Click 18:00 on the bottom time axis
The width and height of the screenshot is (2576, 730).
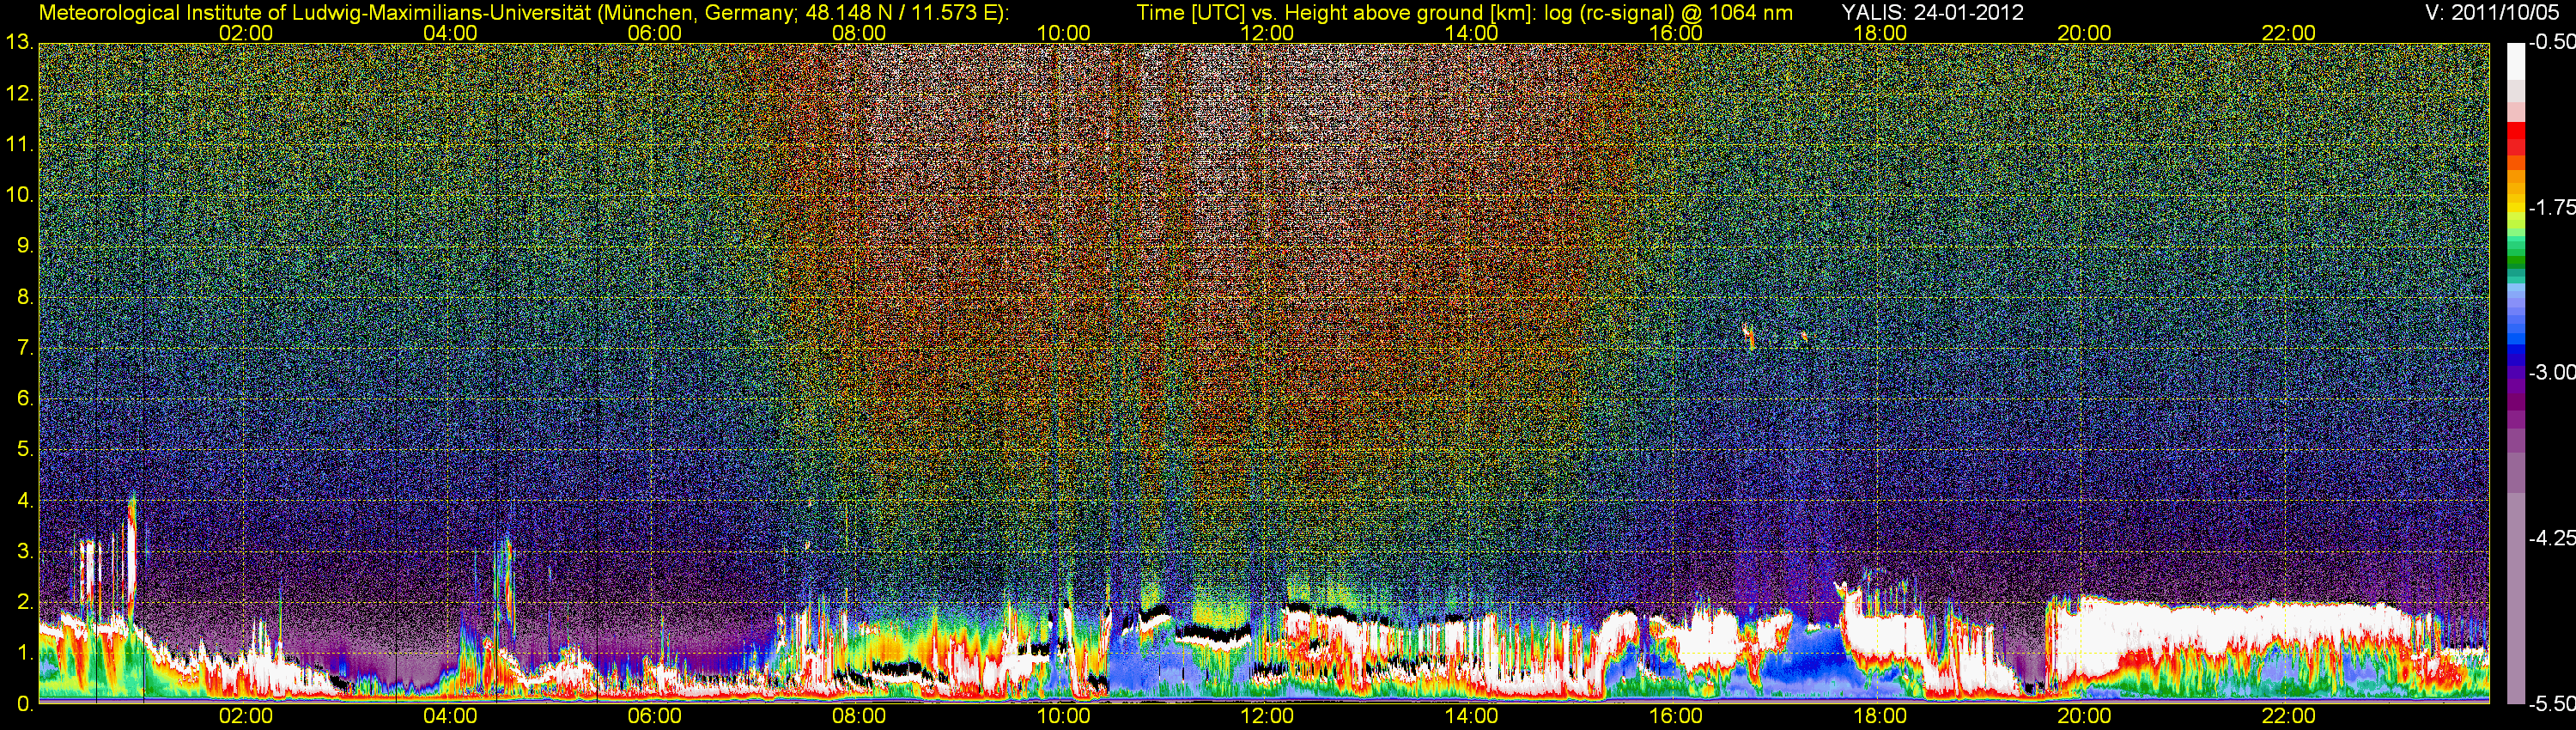pyautogui.click(x=1880, y=717)
